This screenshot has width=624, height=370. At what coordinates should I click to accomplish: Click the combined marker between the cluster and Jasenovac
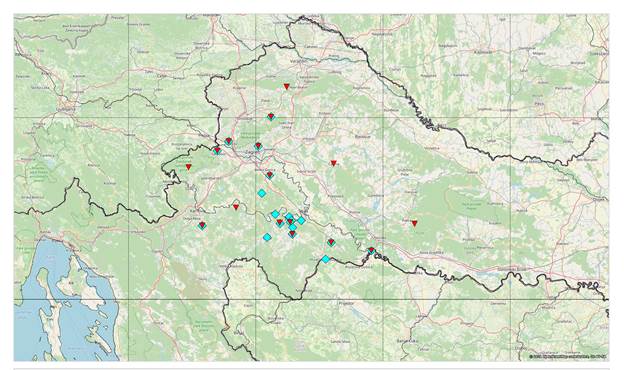click(331, 242)
